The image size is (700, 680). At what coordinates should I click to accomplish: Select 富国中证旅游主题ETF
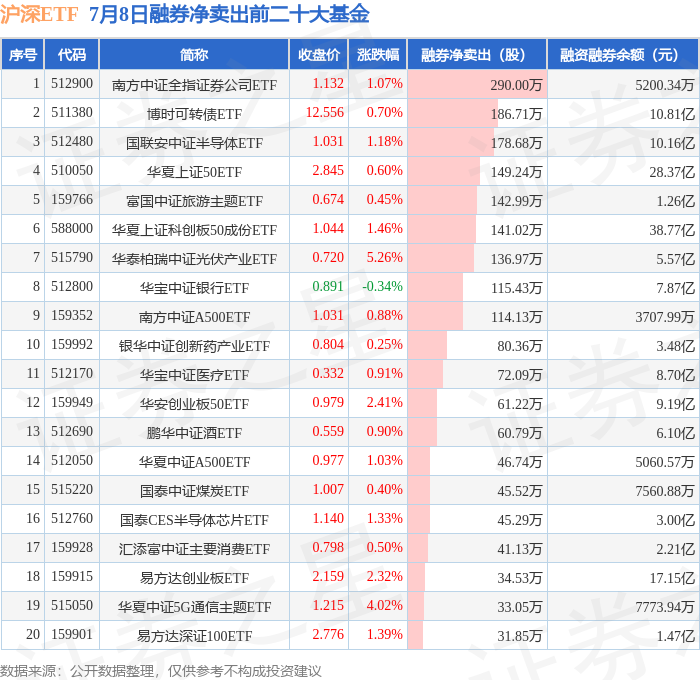pos(194,201)
